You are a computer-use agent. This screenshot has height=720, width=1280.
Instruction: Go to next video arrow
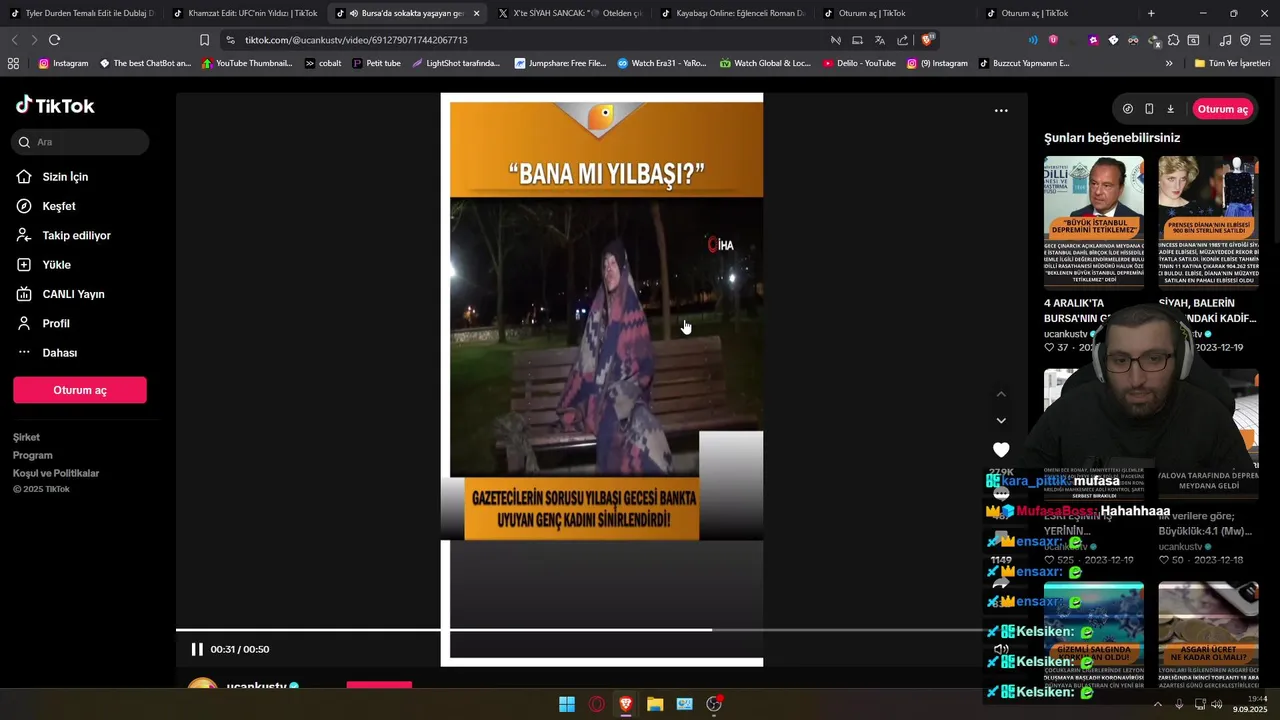click(x=1001, y=421)
